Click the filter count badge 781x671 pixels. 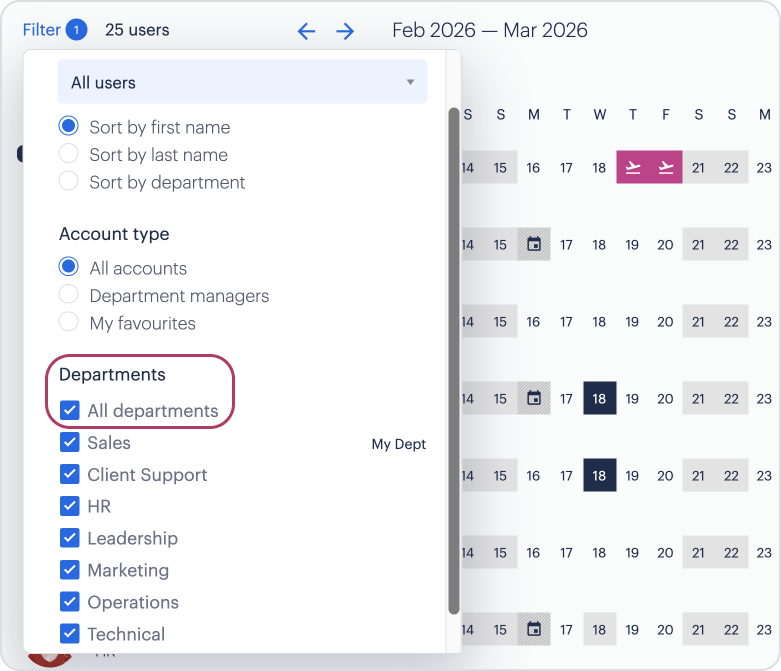76,30
